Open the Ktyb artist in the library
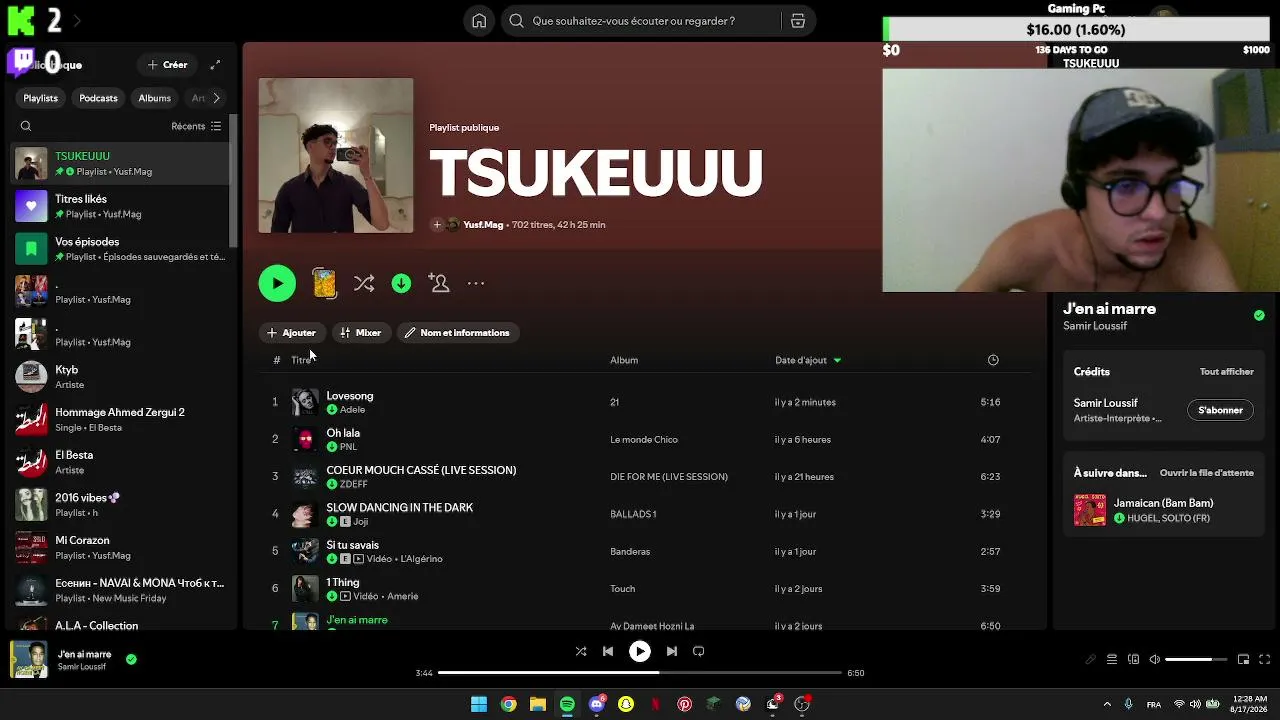The image size is (1280, 720). (x=120, y=377)
